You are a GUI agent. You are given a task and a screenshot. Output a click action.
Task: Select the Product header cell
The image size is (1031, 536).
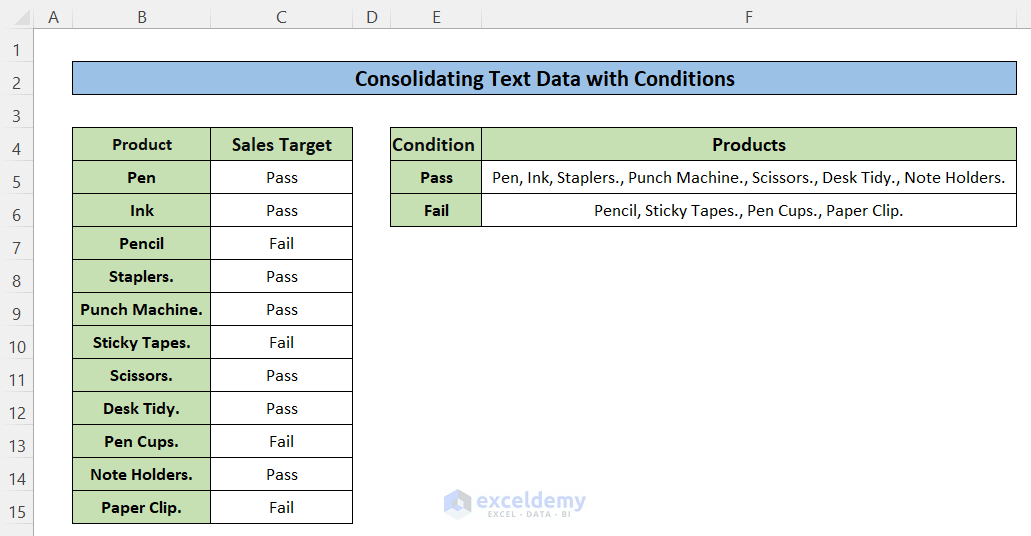141,144
